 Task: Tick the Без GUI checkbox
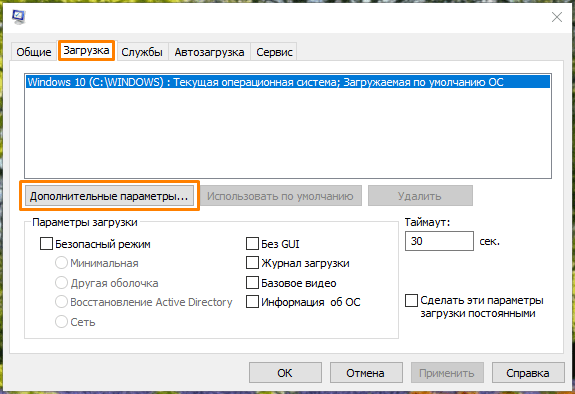(252, 243)
